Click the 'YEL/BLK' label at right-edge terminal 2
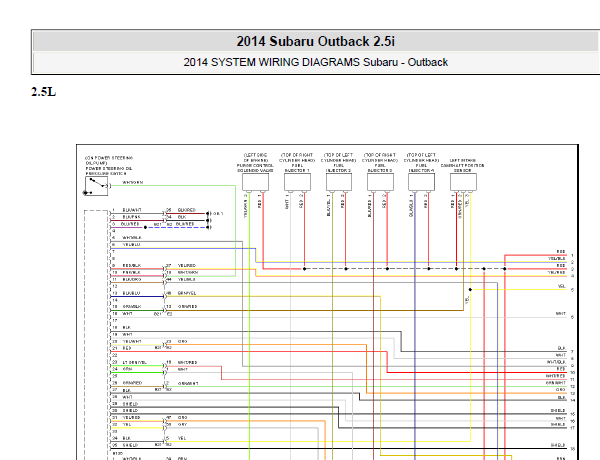Screen dimensions: 600x460 click(x=556, y=259)
